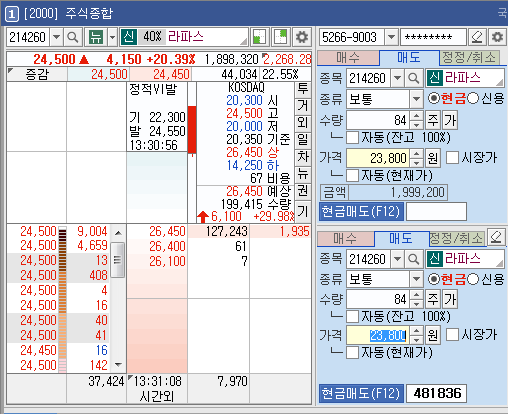Click the lower 현금매도(F12) button
Image resolution: width=508 pixels, height=414 pixels.
pos(361,394)
